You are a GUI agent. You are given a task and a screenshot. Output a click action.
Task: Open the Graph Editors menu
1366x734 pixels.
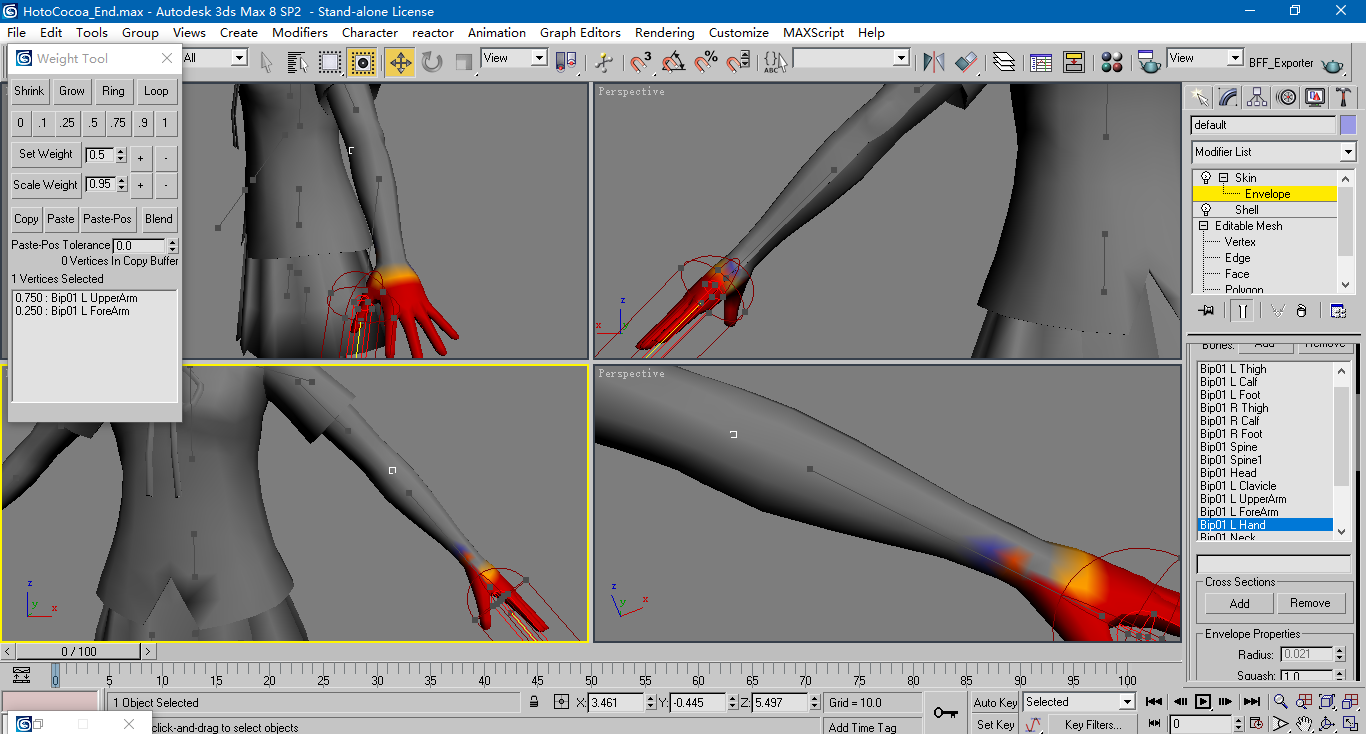[x=580, y=32]
